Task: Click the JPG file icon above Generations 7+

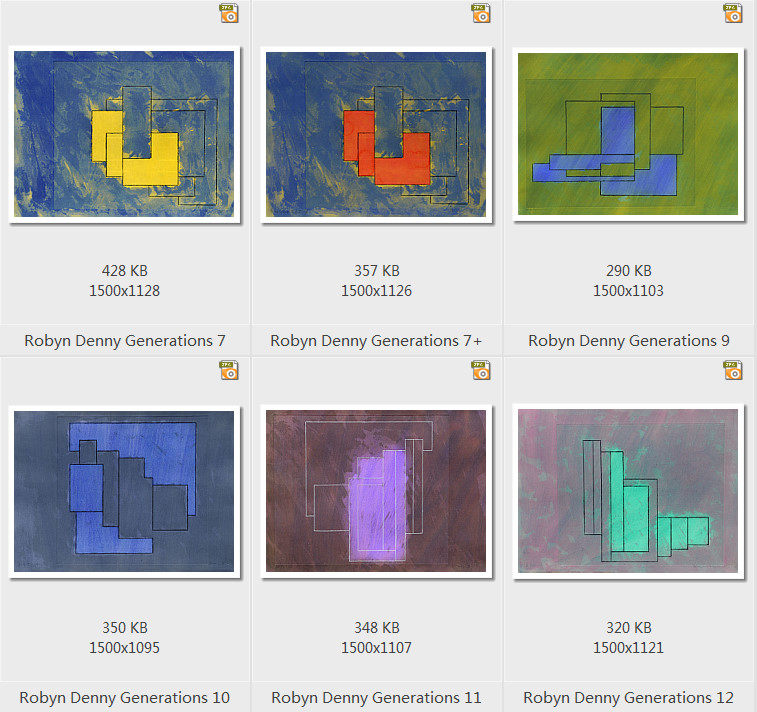Action: coord(481,13)
